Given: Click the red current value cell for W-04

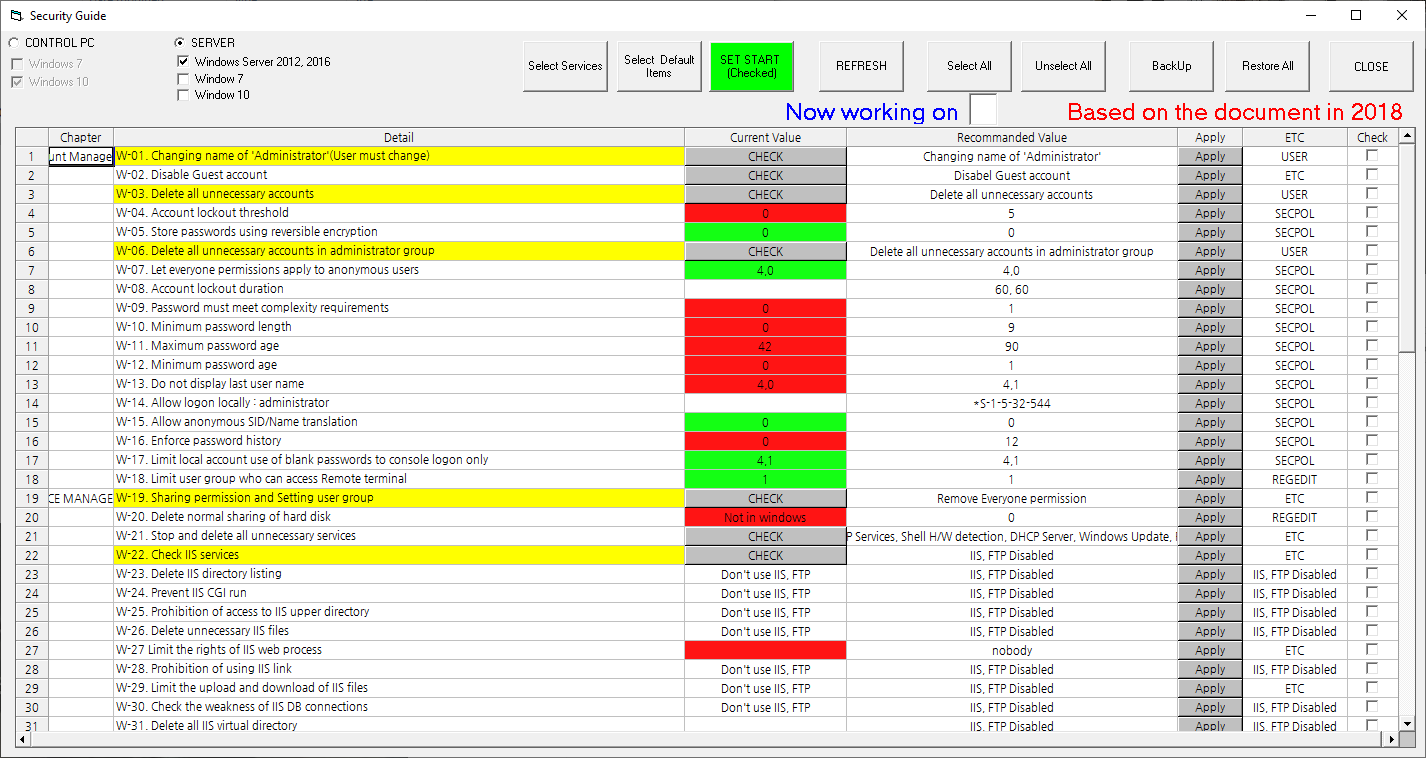Looking at the screenshot, I should tap(765, 213).
